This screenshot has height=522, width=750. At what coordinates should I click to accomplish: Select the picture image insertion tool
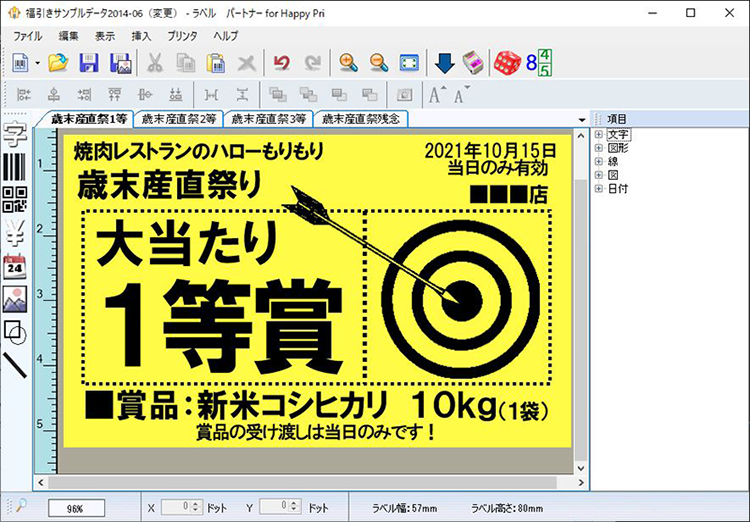coord(15,299)
